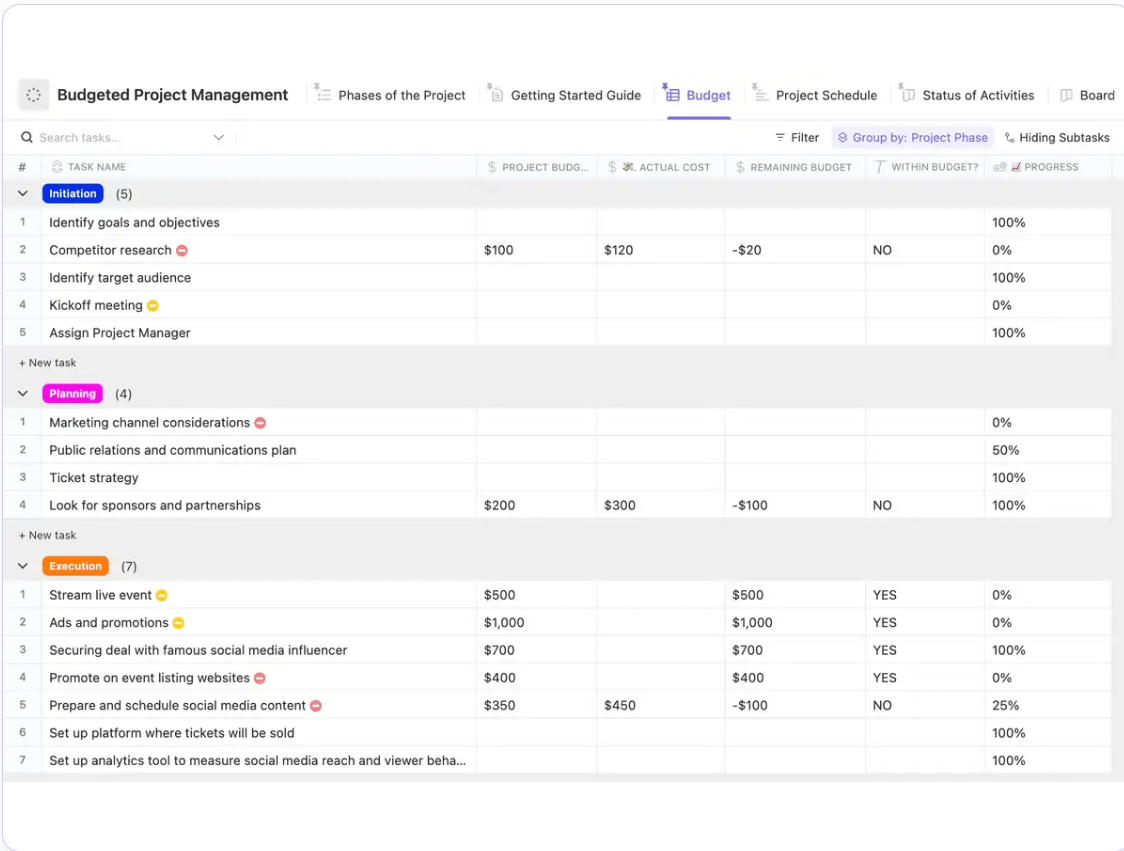
Task: Click the board icon beside Status of Activities
Action: (x=908, y=94)
